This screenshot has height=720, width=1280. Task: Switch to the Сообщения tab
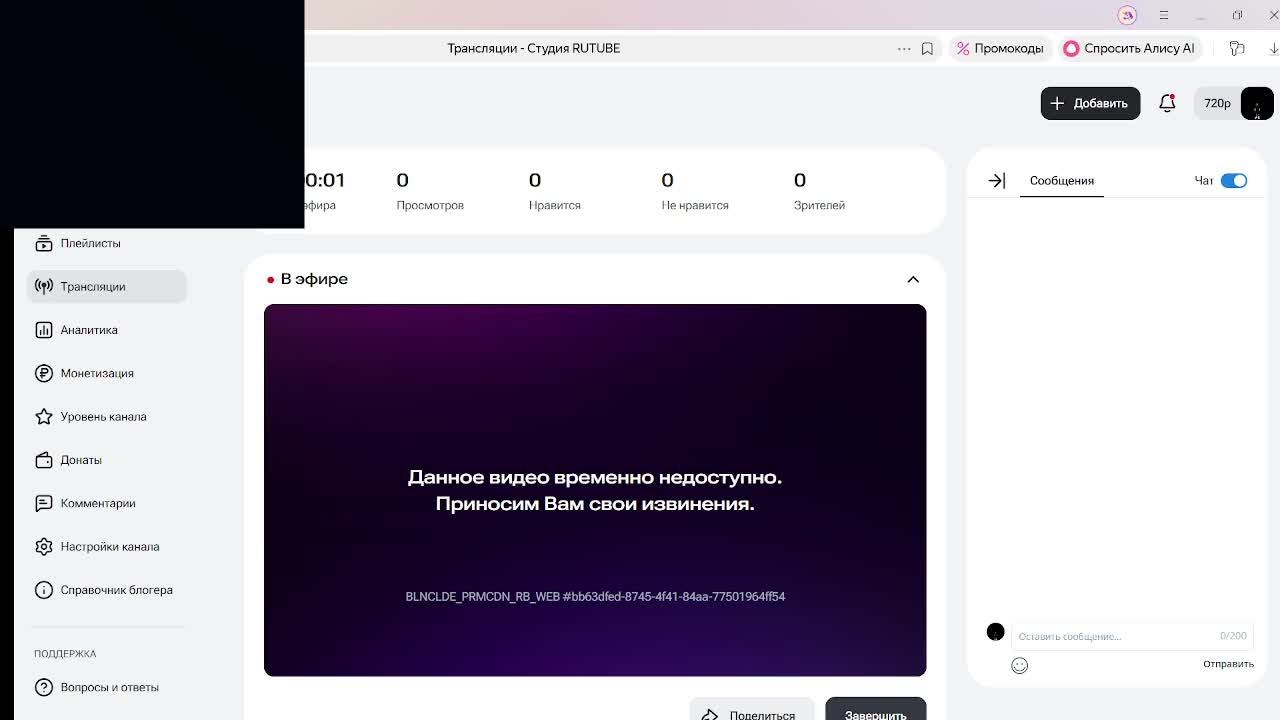[1062, 181]
